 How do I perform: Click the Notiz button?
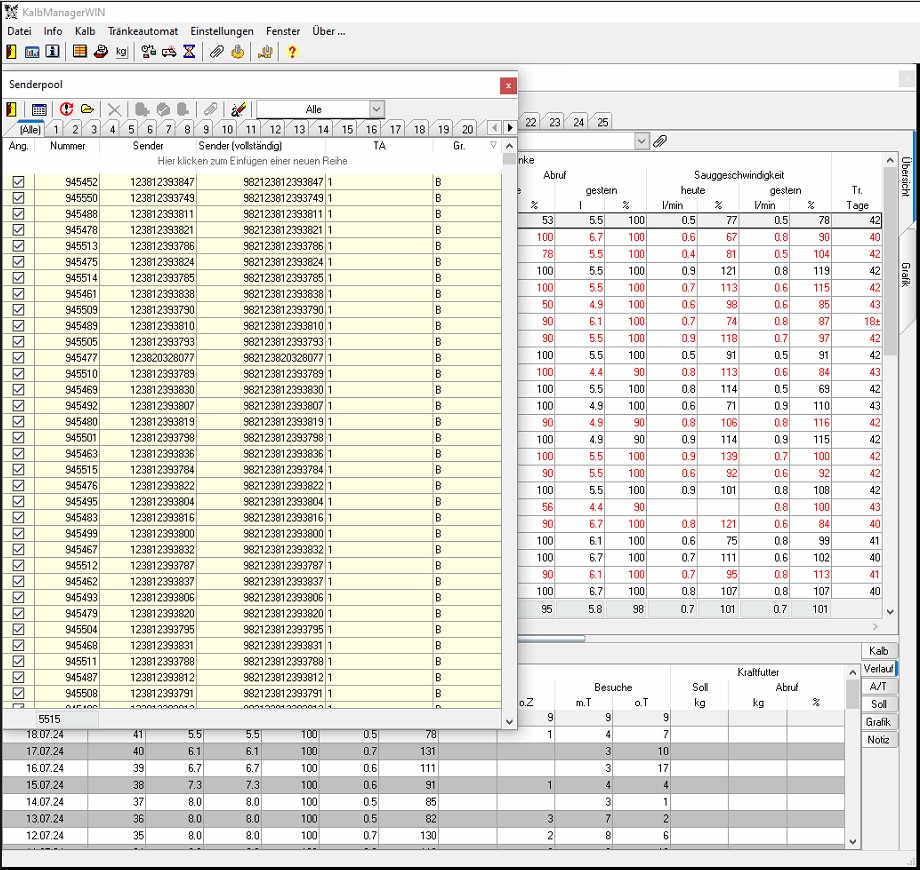(878, 740)
